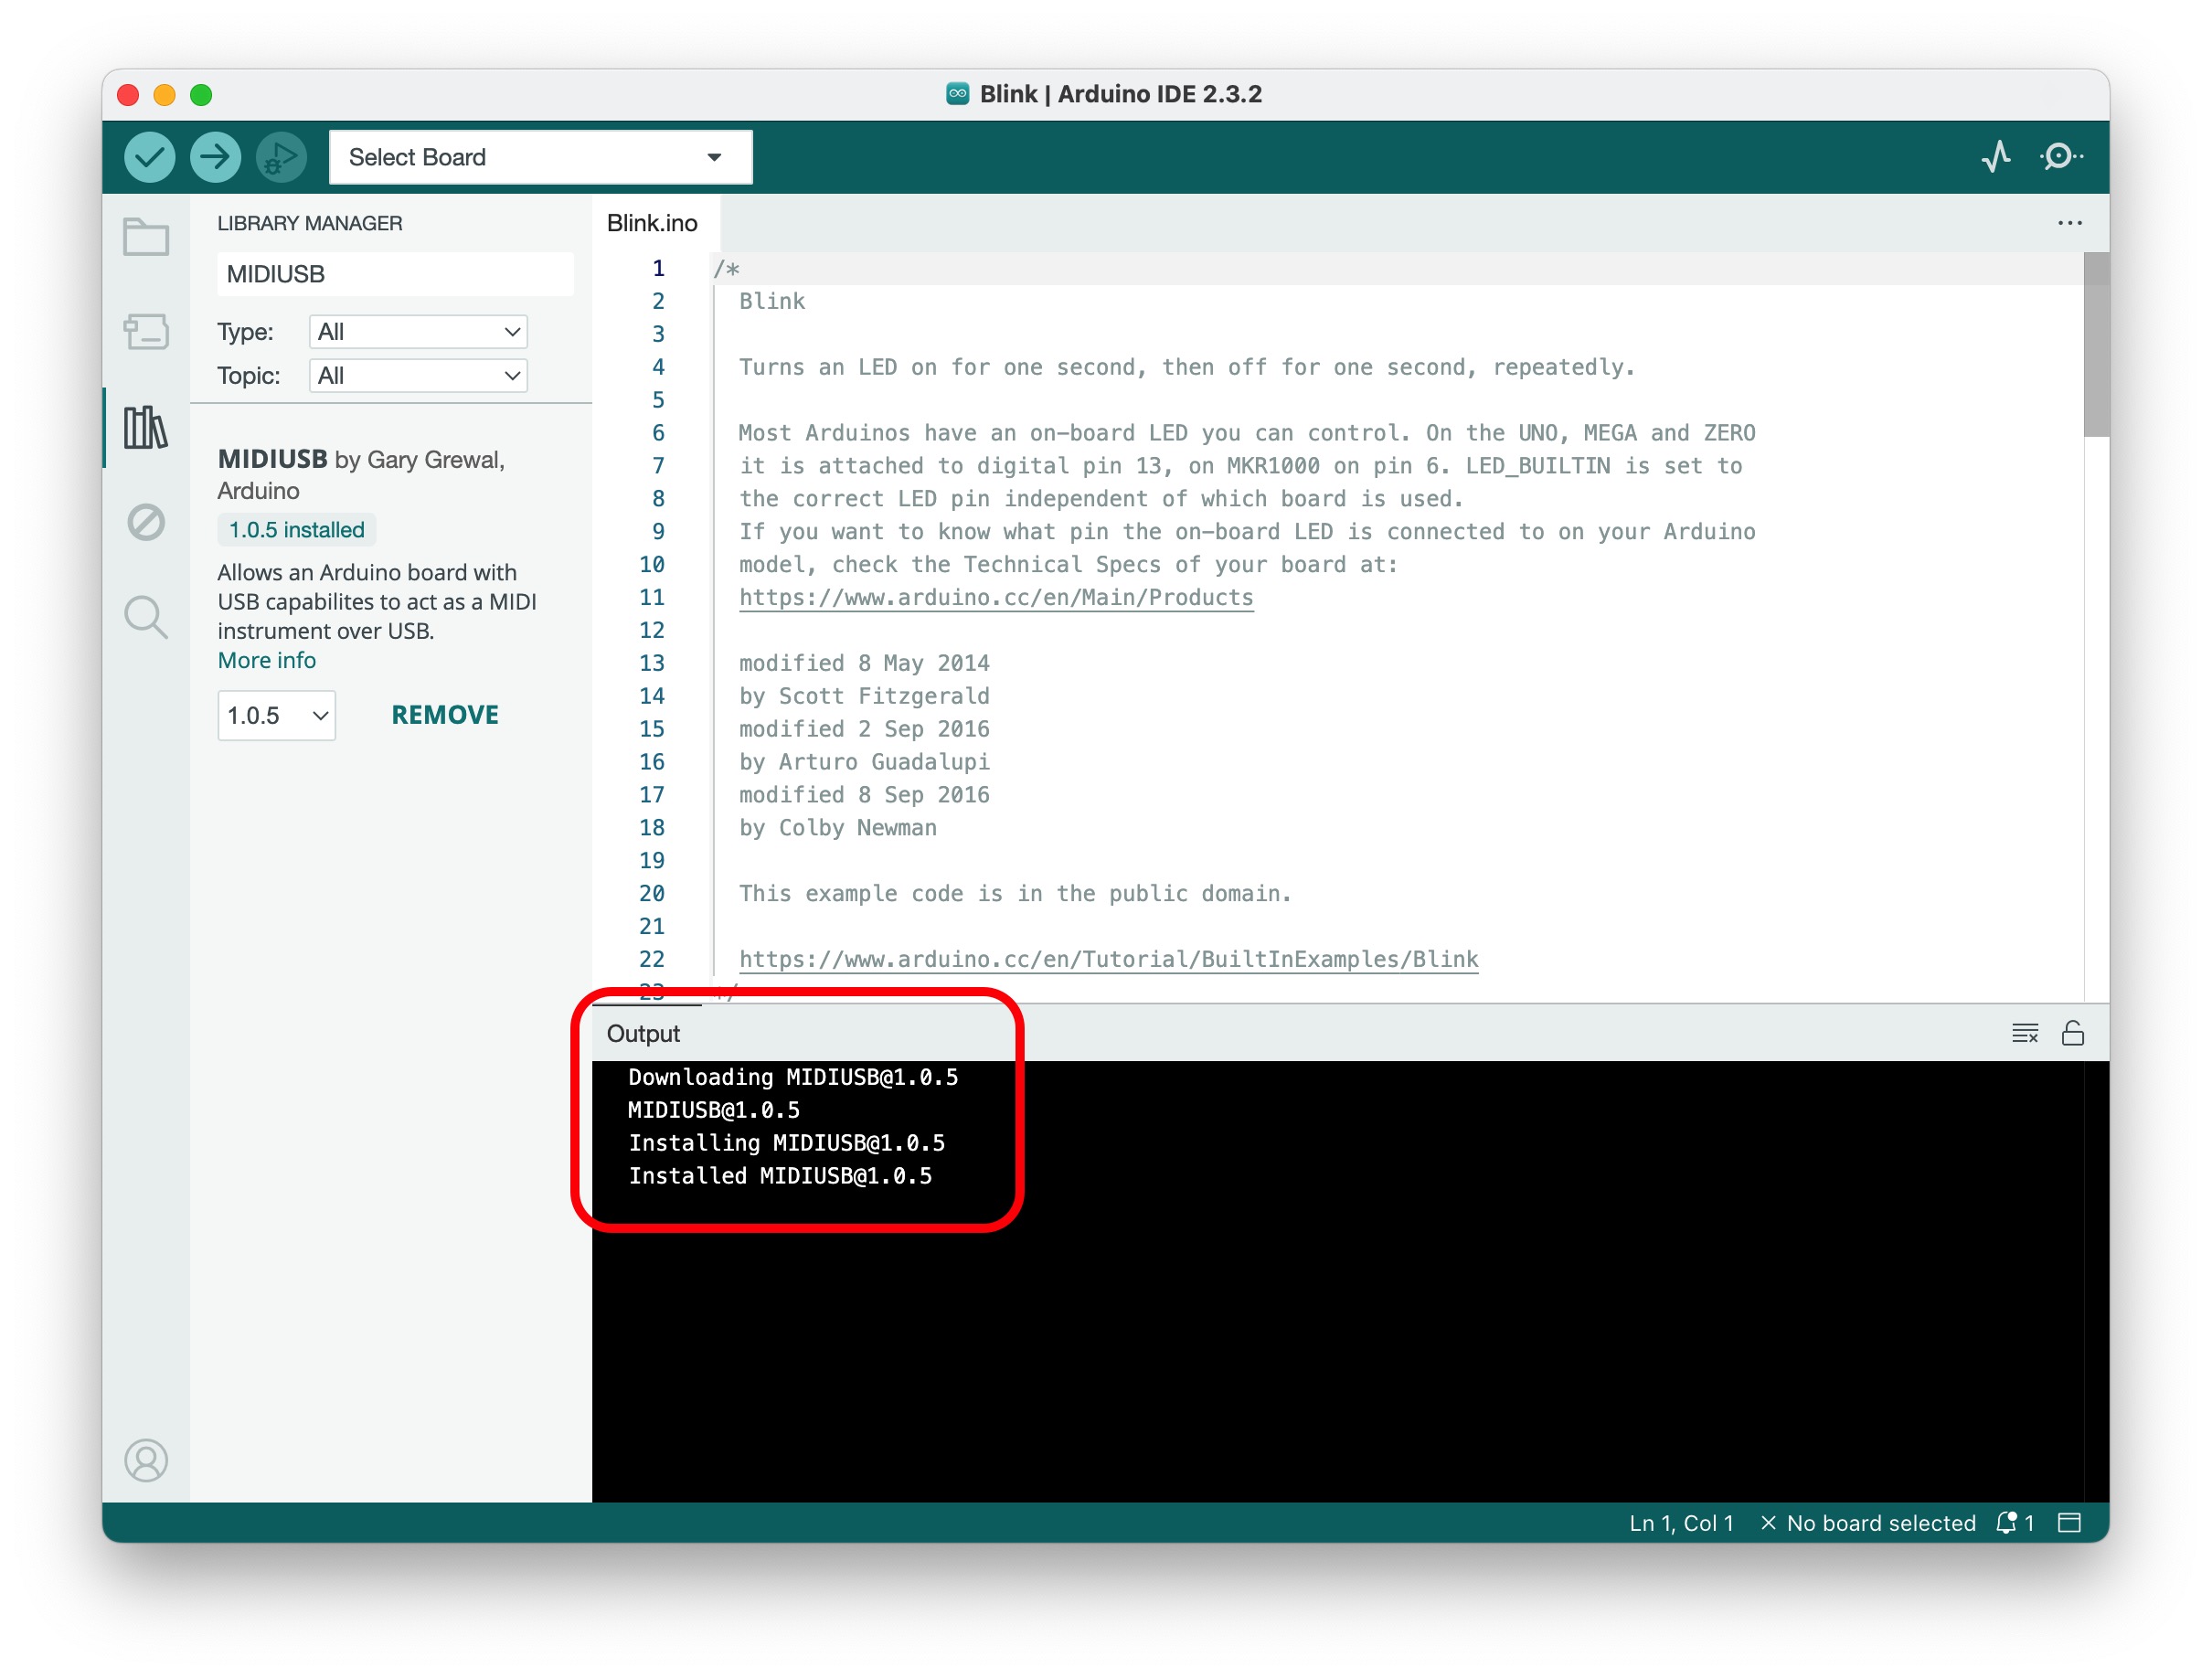Open the Serial Monitor
The width and height of the screenshot is (2212, 1678).
2060,157
